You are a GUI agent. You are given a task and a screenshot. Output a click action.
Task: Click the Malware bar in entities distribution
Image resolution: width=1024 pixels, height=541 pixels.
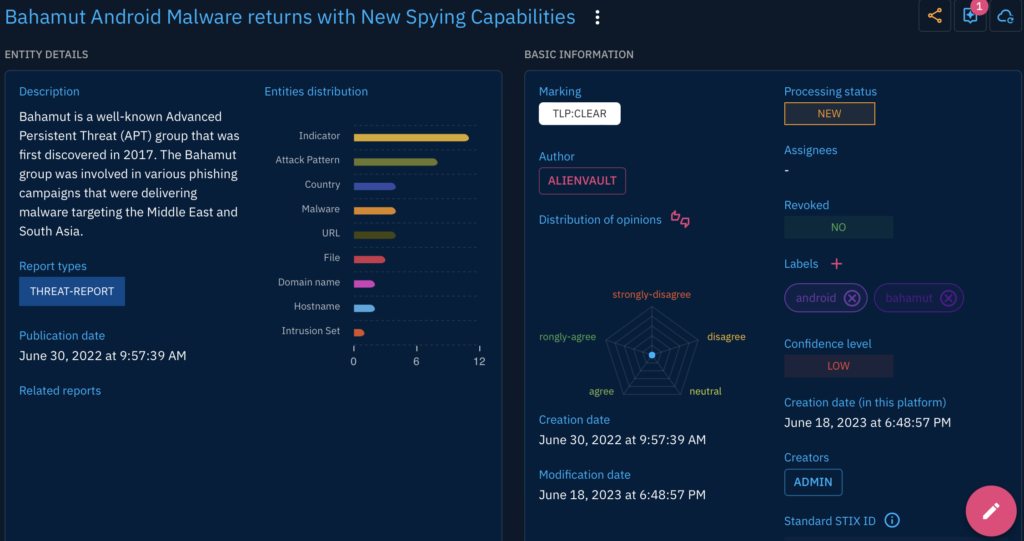[x=374, y=210]
